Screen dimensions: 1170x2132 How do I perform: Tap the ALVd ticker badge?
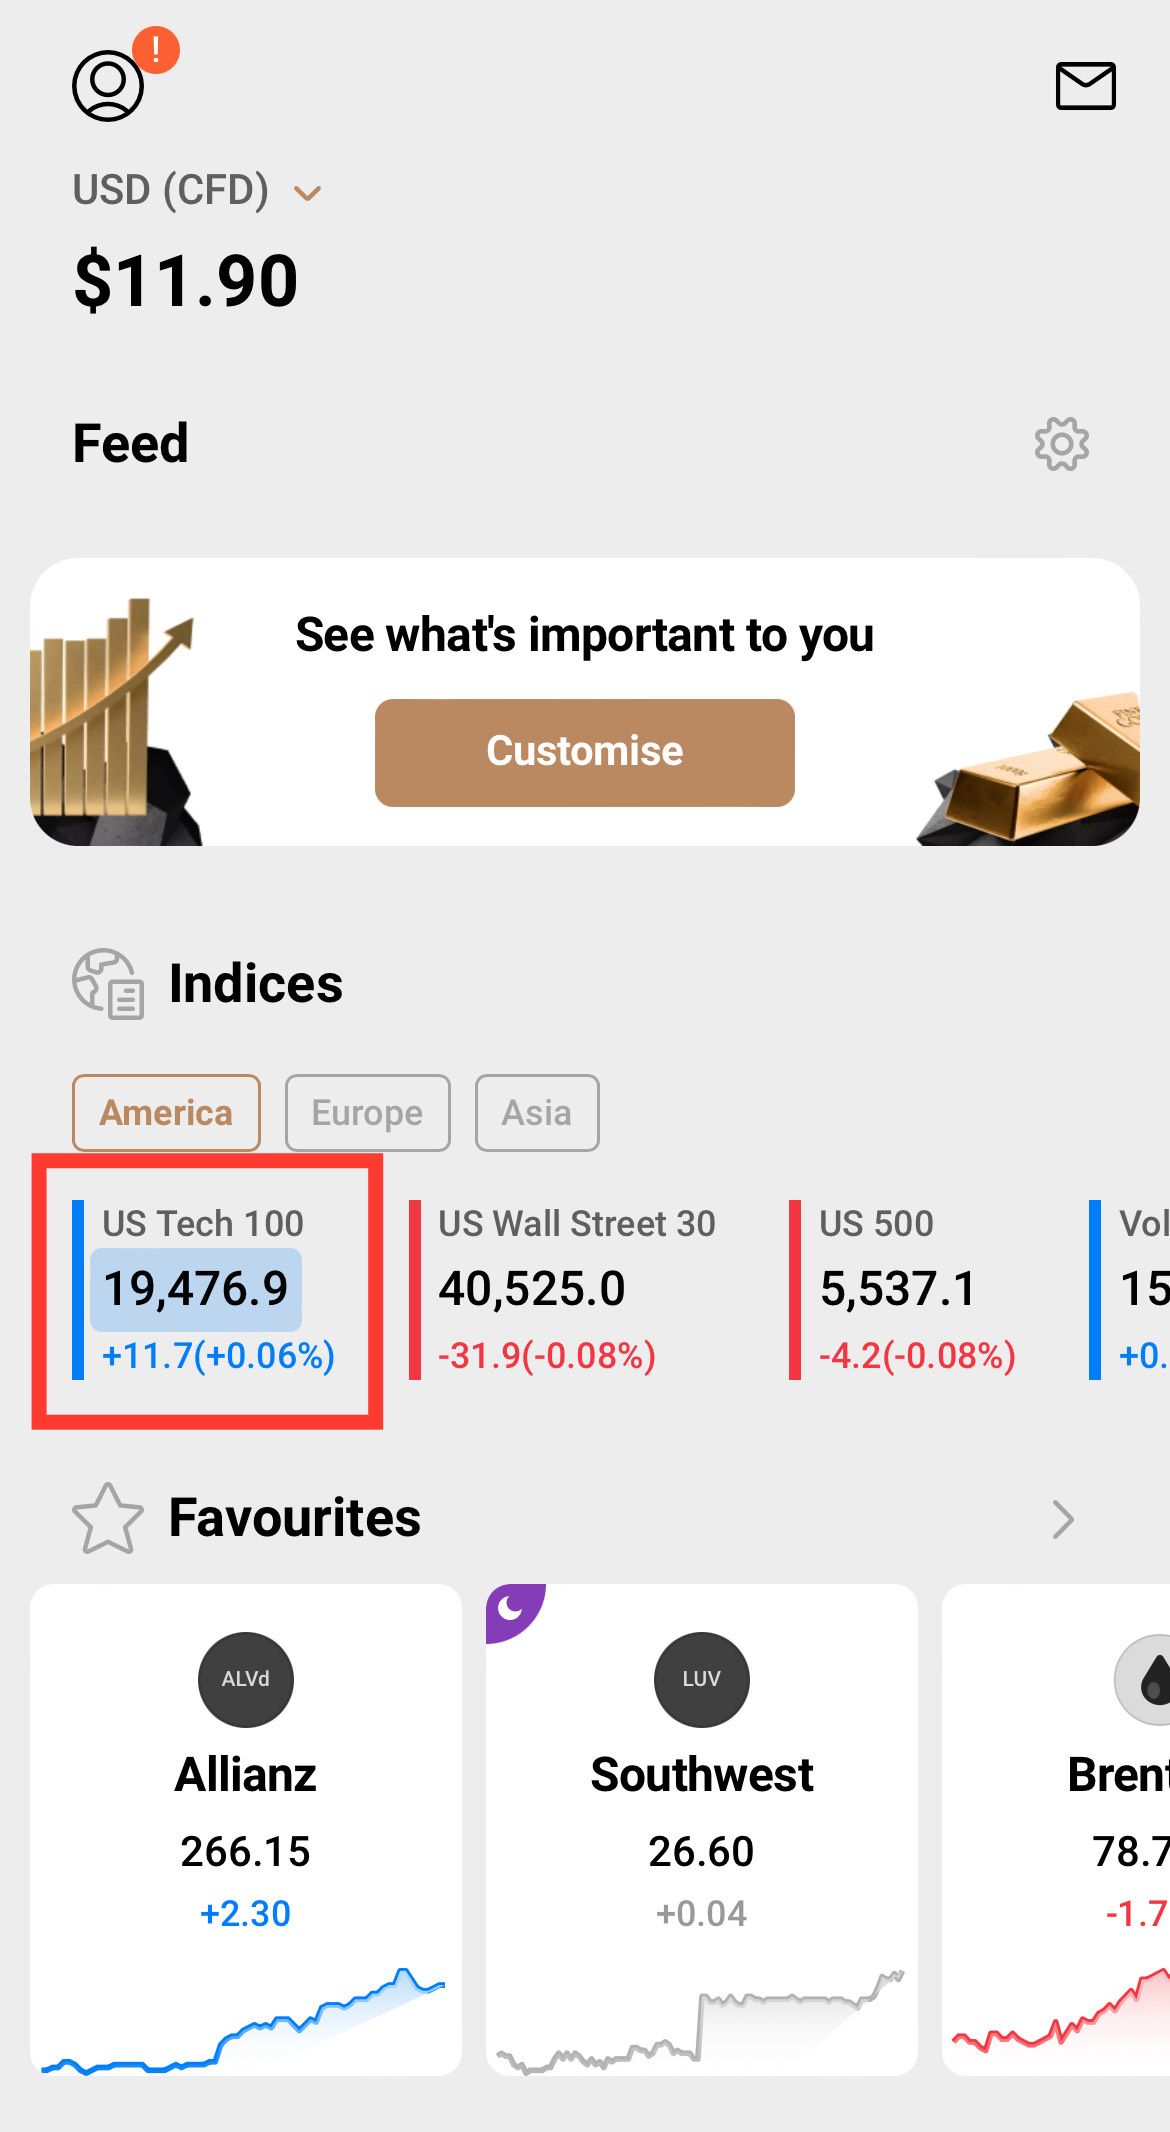click(x=246, y=1679)
